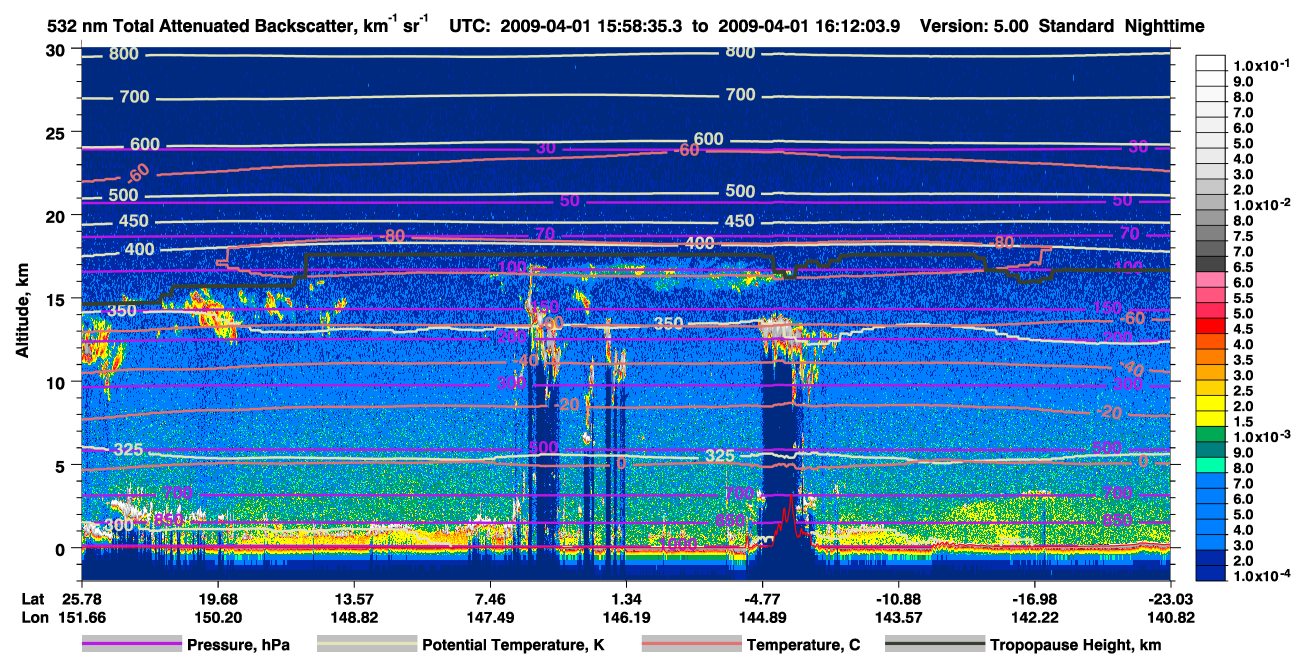Select the red colorbar cell beside 4.5
The width and height of the screenshot is (1300, 667).
[1211, 328]
